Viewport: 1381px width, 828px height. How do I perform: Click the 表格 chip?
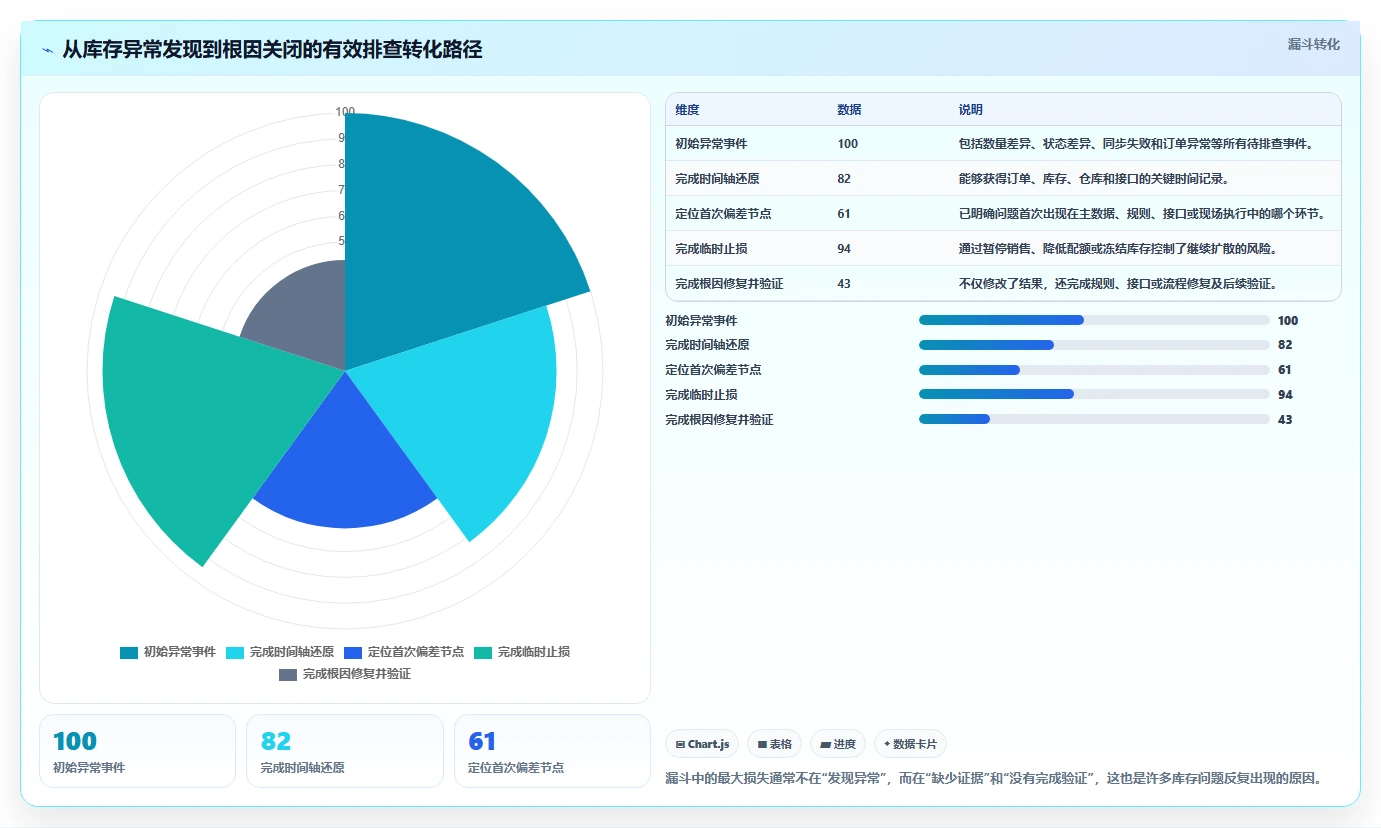click(774, 744)
